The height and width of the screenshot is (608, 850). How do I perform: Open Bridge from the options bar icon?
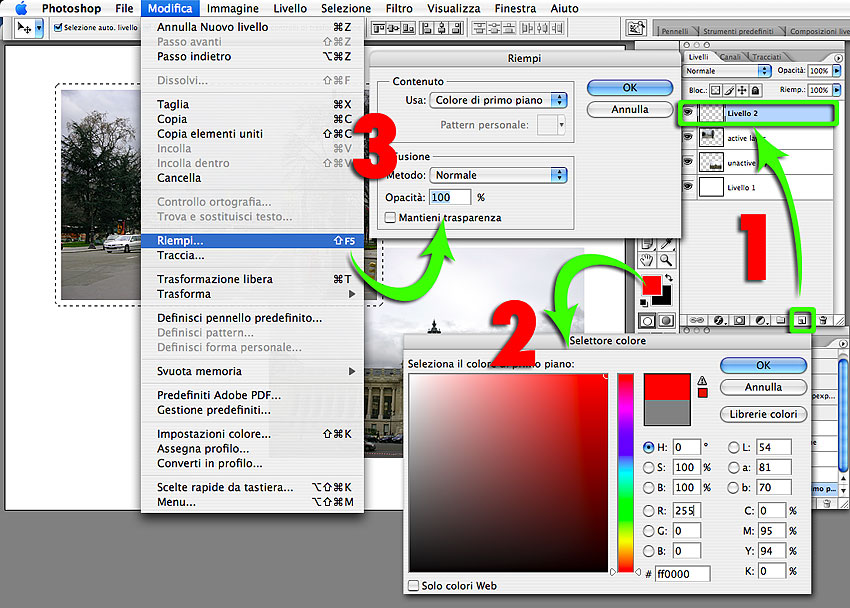(x=636, y=28)
